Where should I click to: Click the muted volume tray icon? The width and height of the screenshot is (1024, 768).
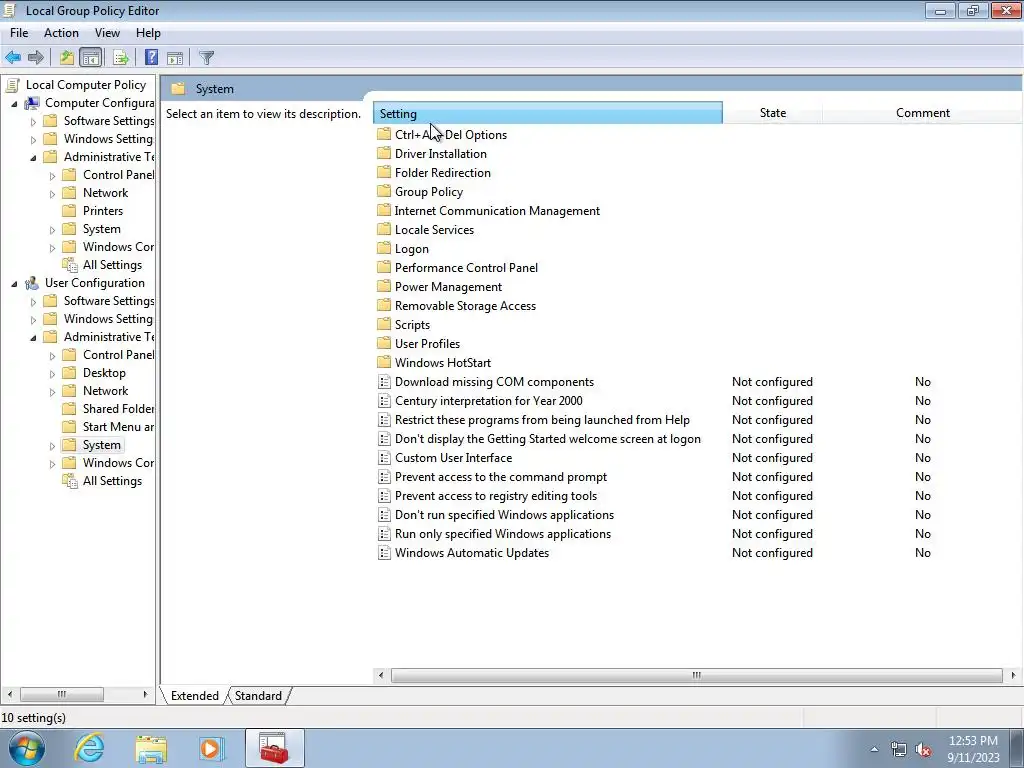tap(923, 750)
